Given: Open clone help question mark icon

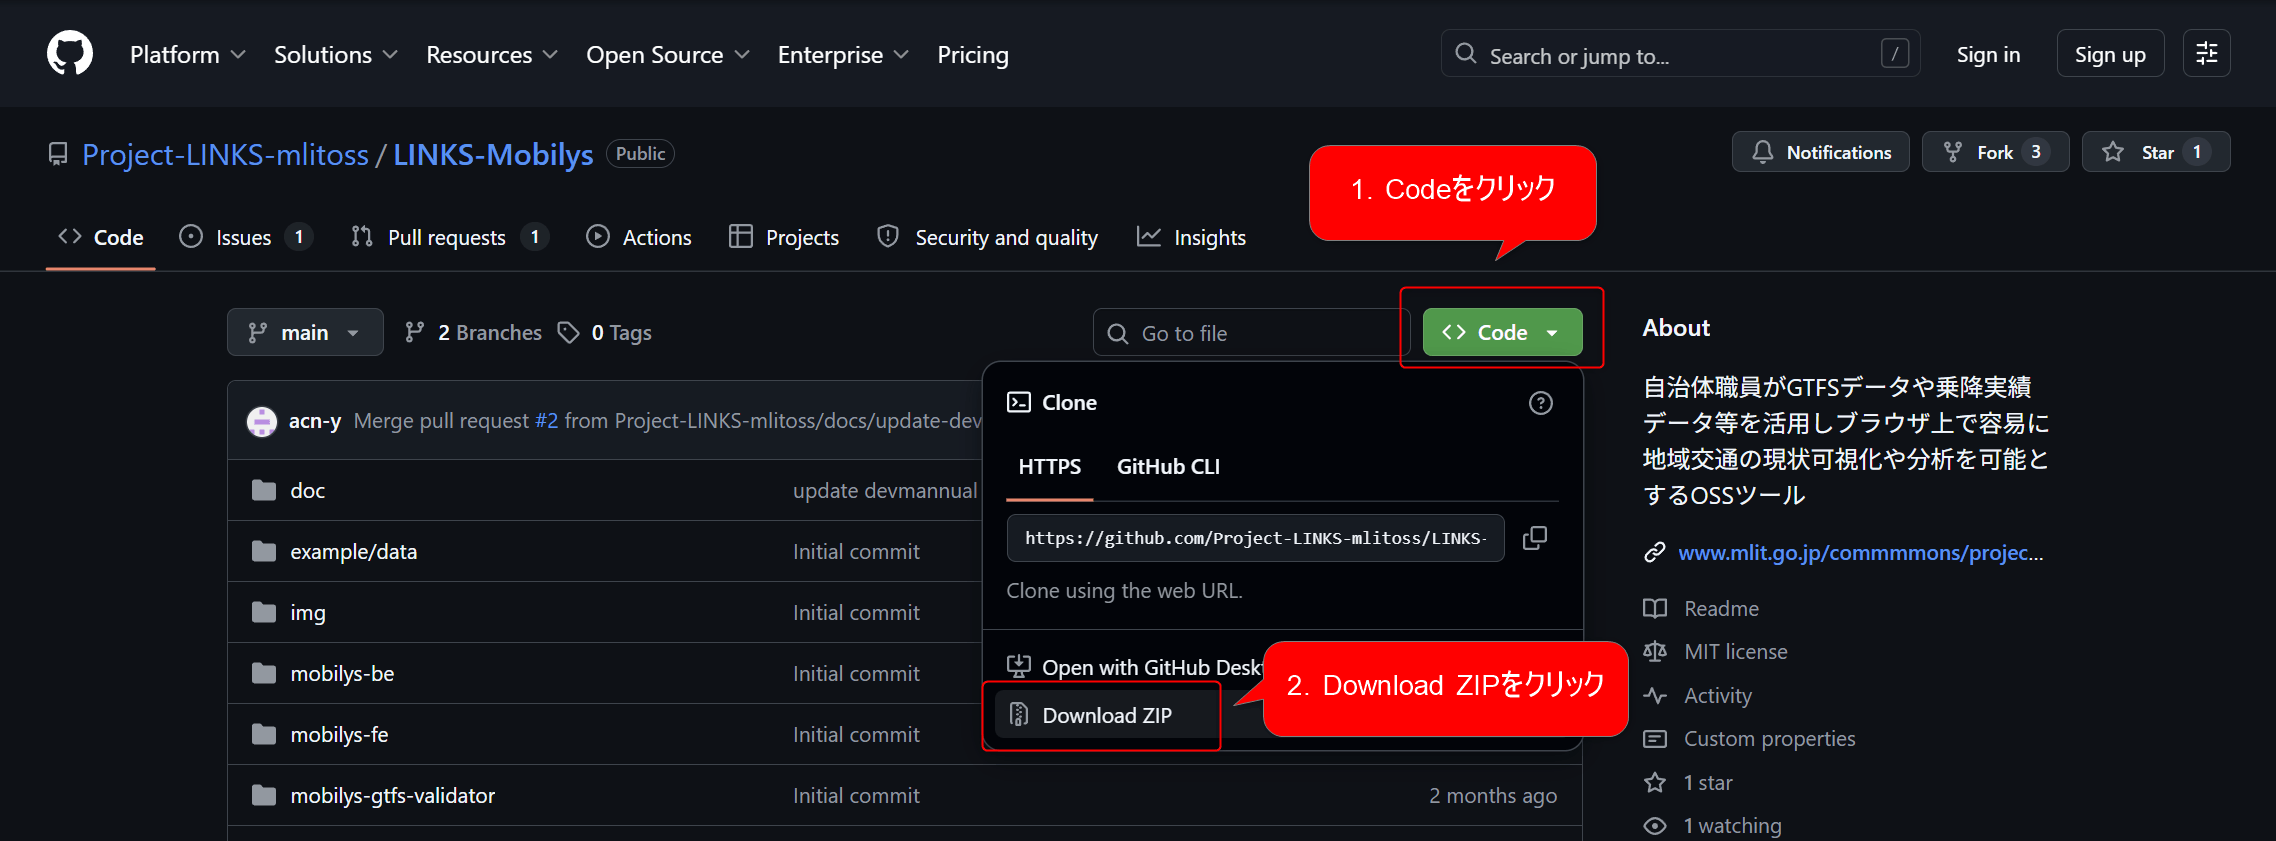Looking at the screenshot, I should click(1541, 403).
